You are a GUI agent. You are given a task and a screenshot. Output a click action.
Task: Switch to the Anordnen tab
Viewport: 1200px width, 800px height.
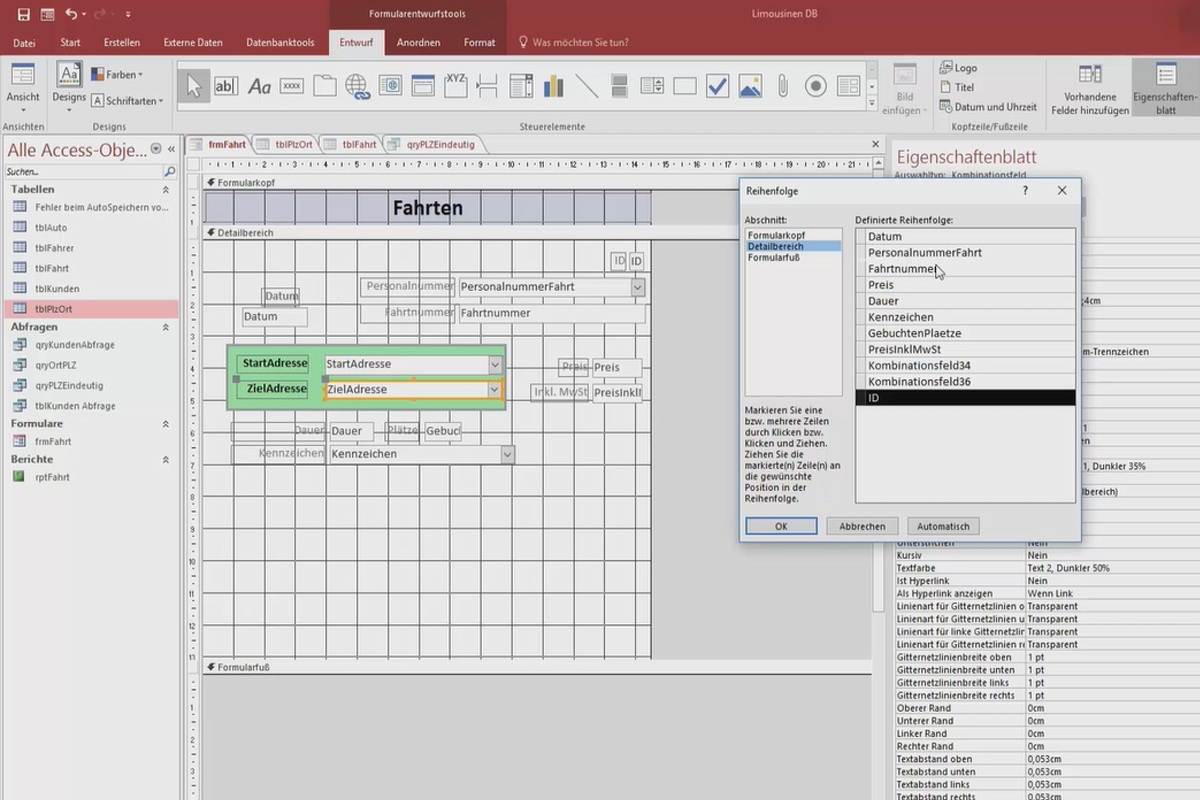tap(418, 42)
